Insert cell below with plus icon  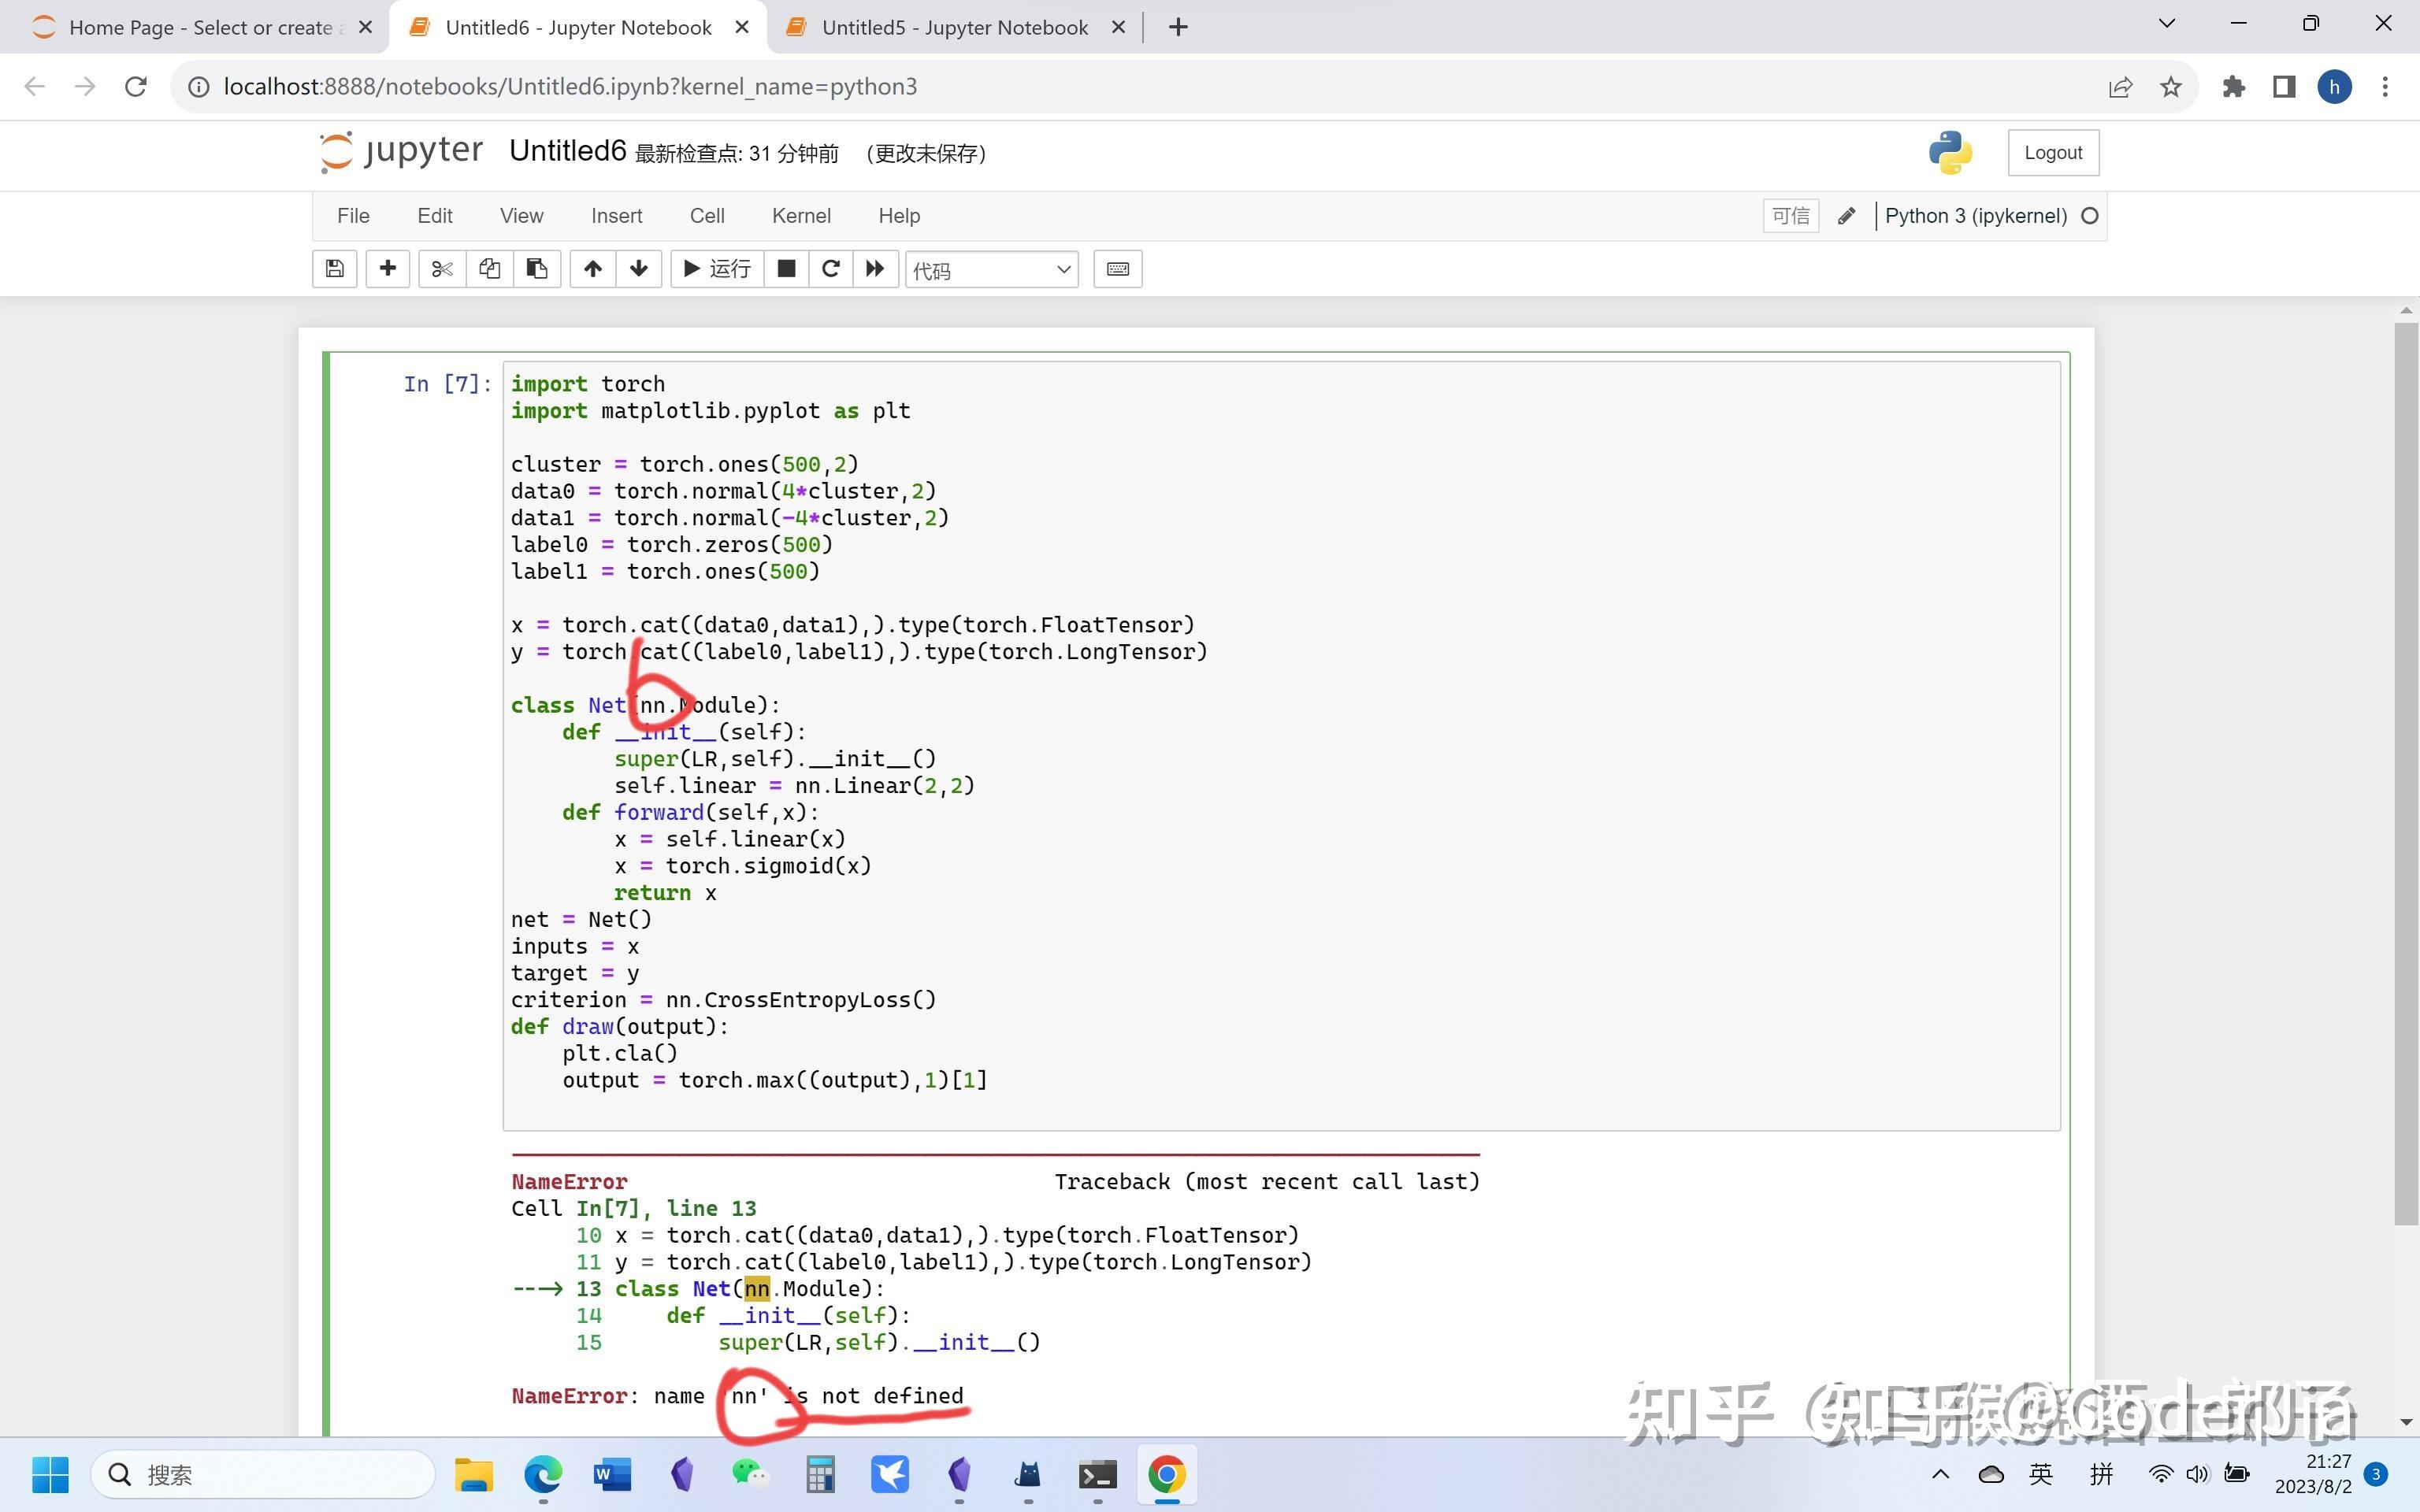pyautogui.click(x=388, y=269)
